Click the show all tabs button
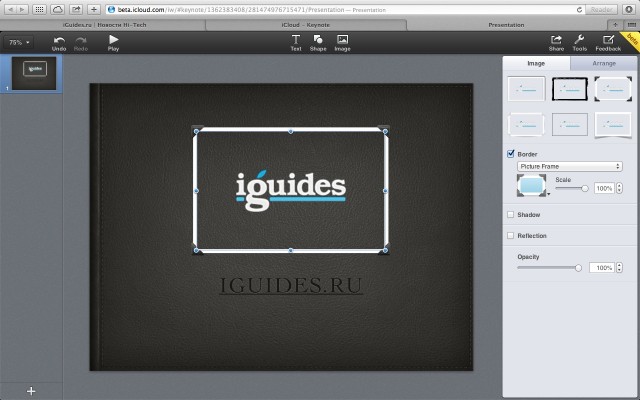 pyautogui.click(x=631, y=25)
